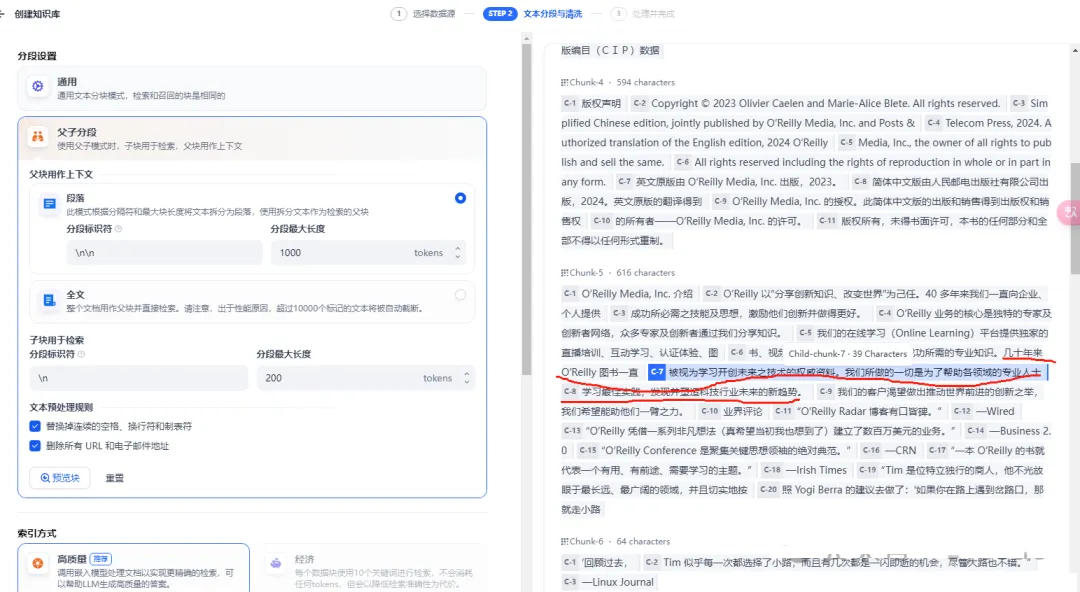This screenshot has height=592, width=1080.
Task: Toggle 删除所有 URL 和电子邮件地址 checkbox
Action: coord(35,446)
